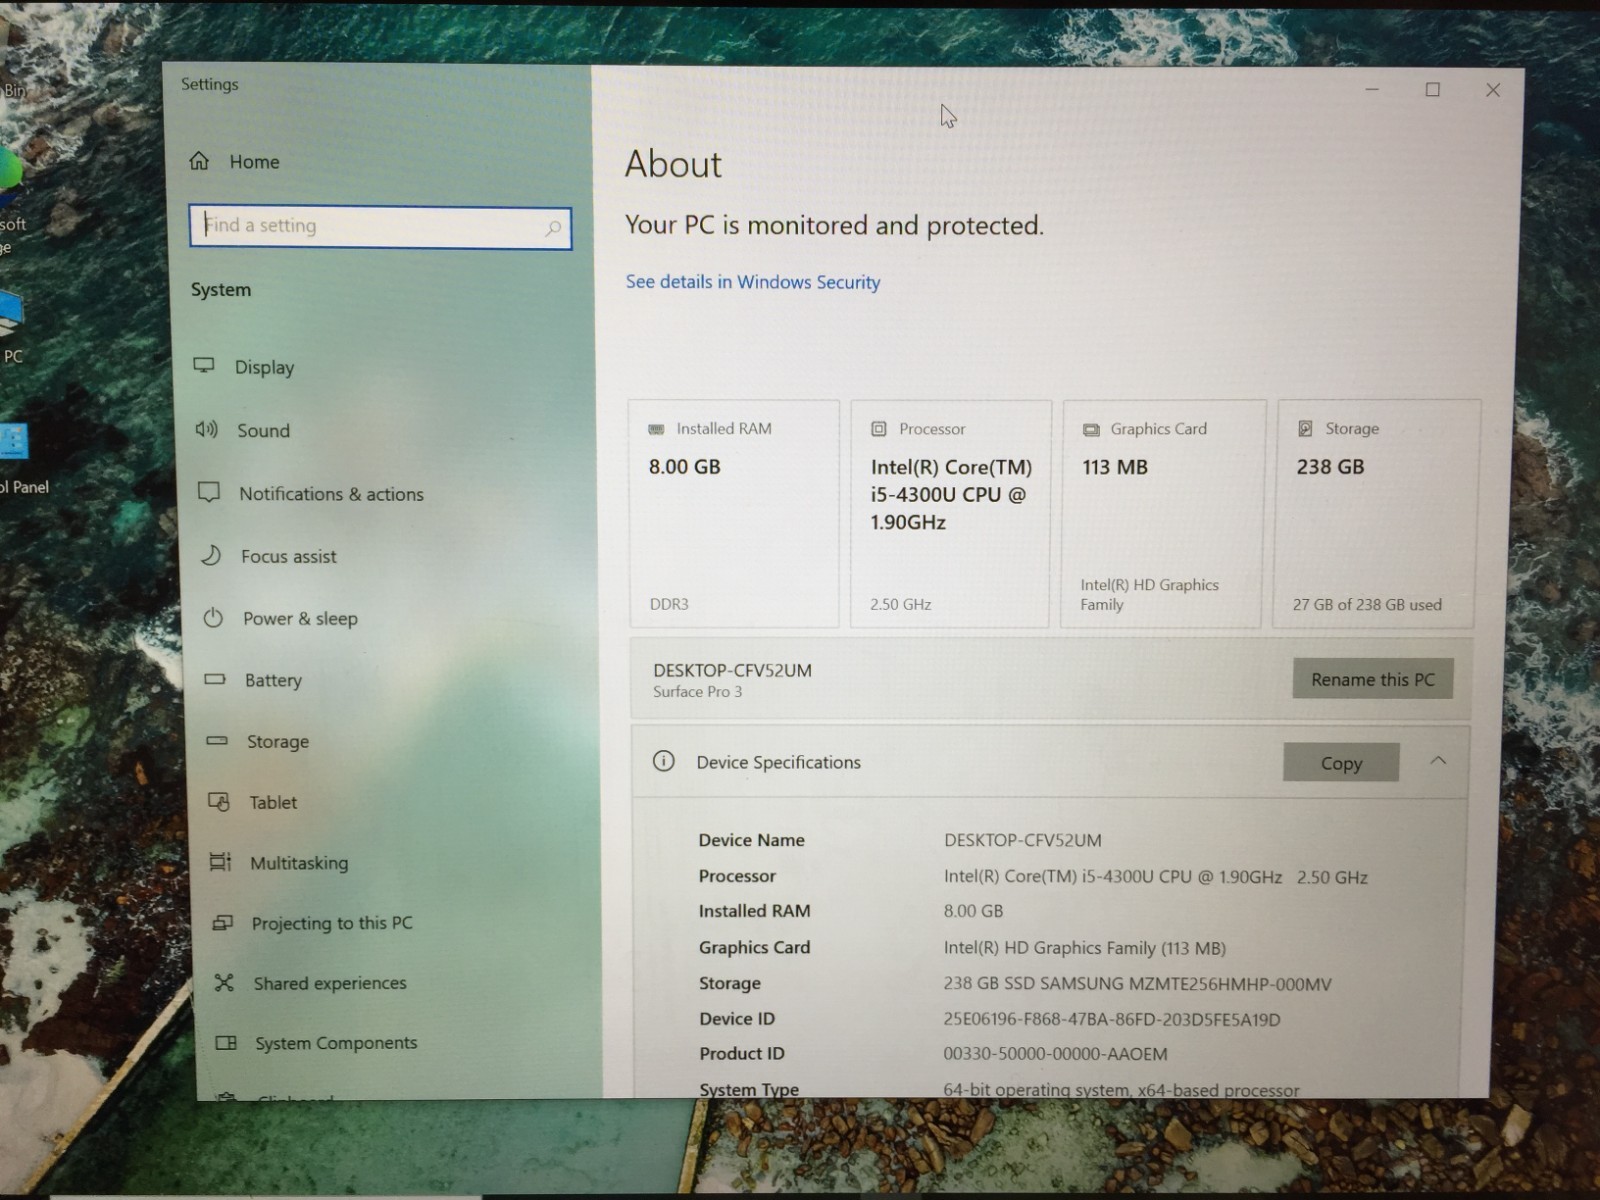This screenshot has width=1600, height=1200.
Task: Click the Power & sleep icon
Action: (x=213, y=618)
